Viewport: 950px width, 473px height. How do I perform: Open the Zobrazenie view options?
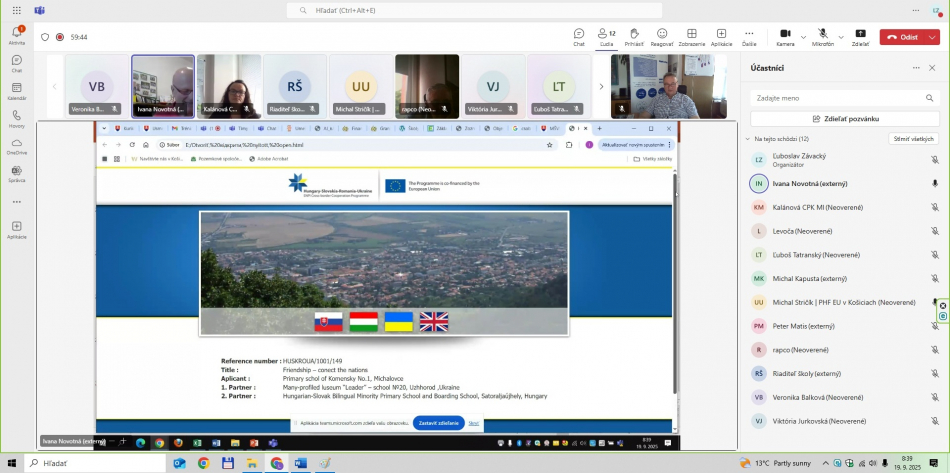coord(691,37)
